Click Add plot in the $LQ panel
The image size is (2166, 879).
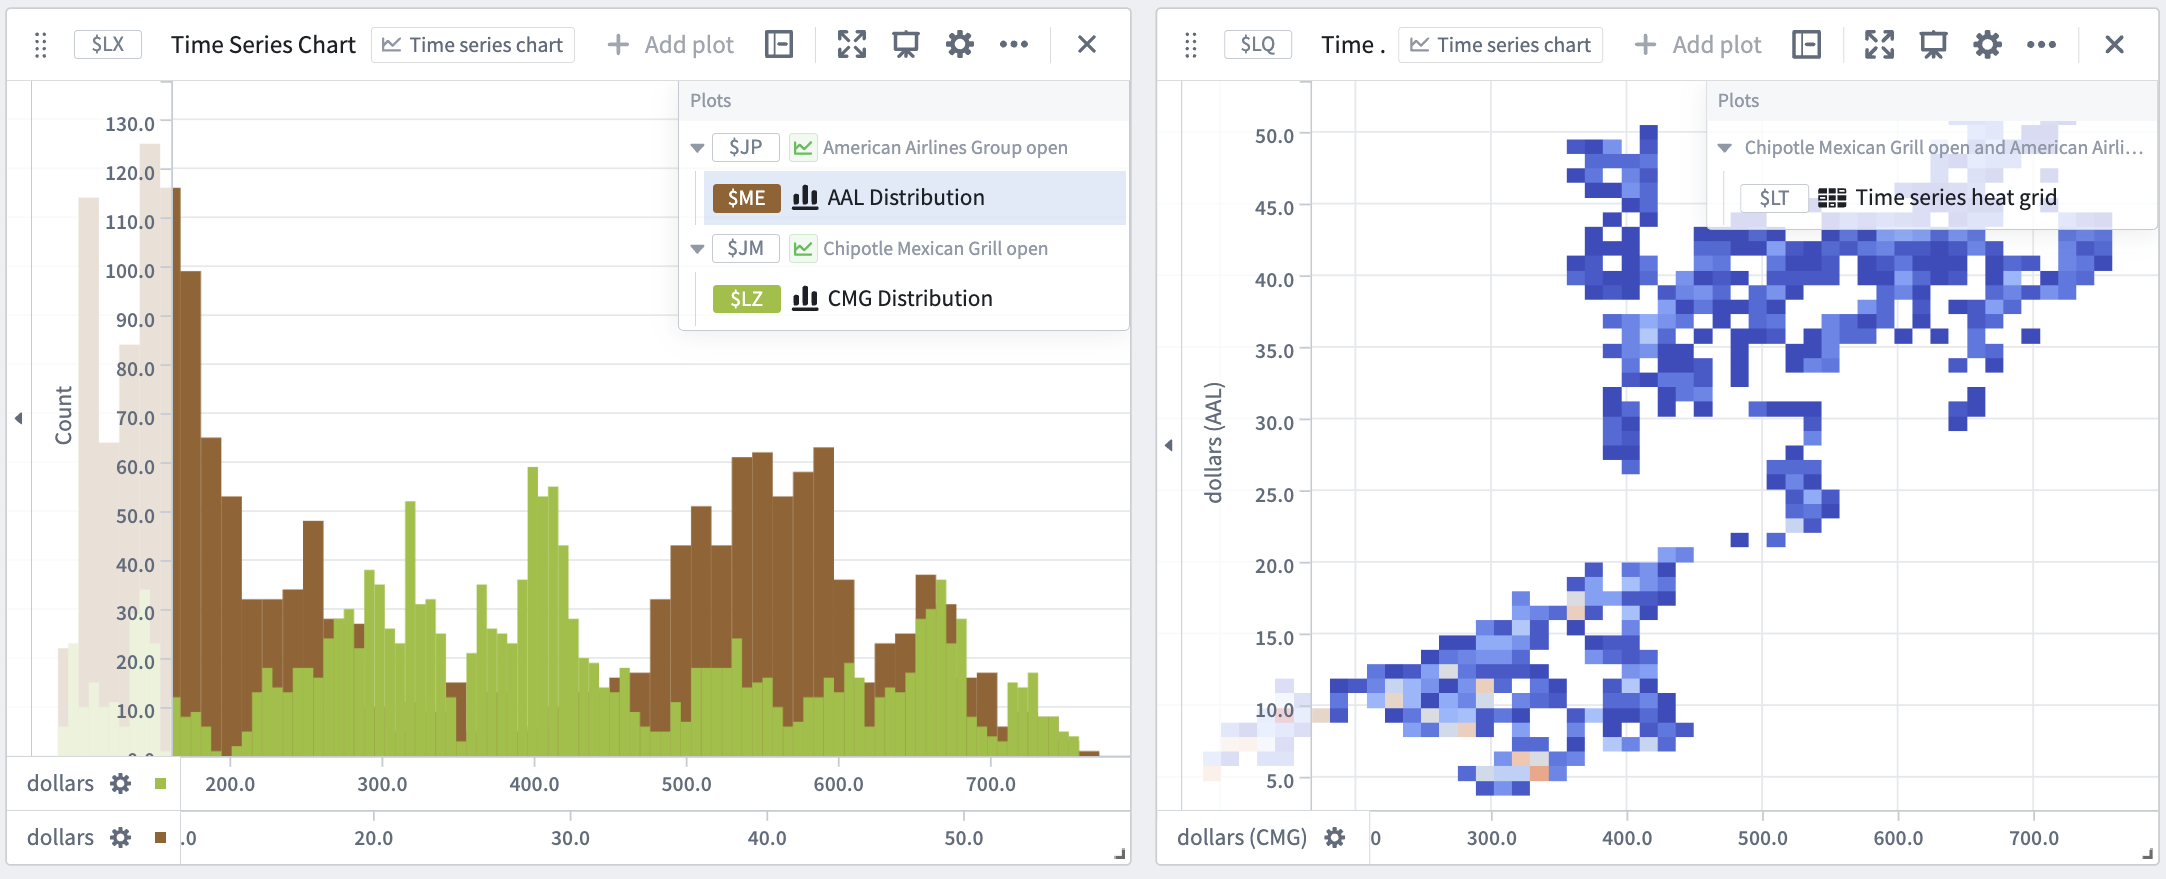click(1698, 45)
